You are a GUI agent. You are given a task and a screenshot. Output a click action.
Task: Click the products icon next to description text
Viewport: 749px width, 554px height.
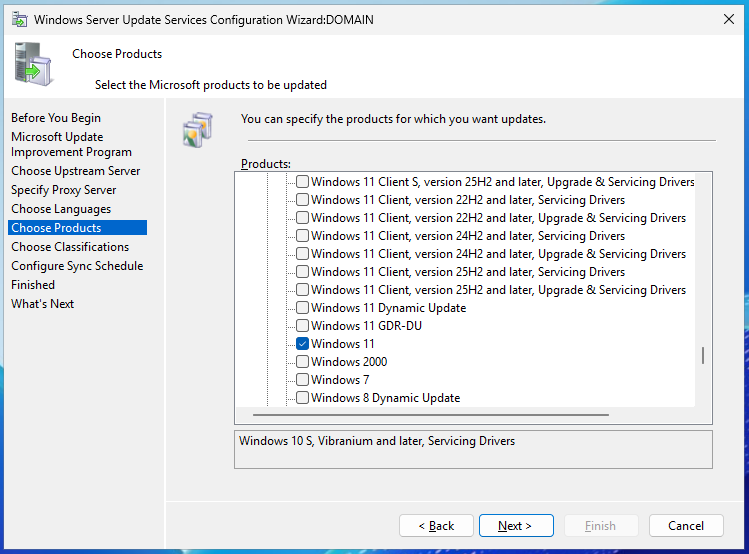pos(198,130)
